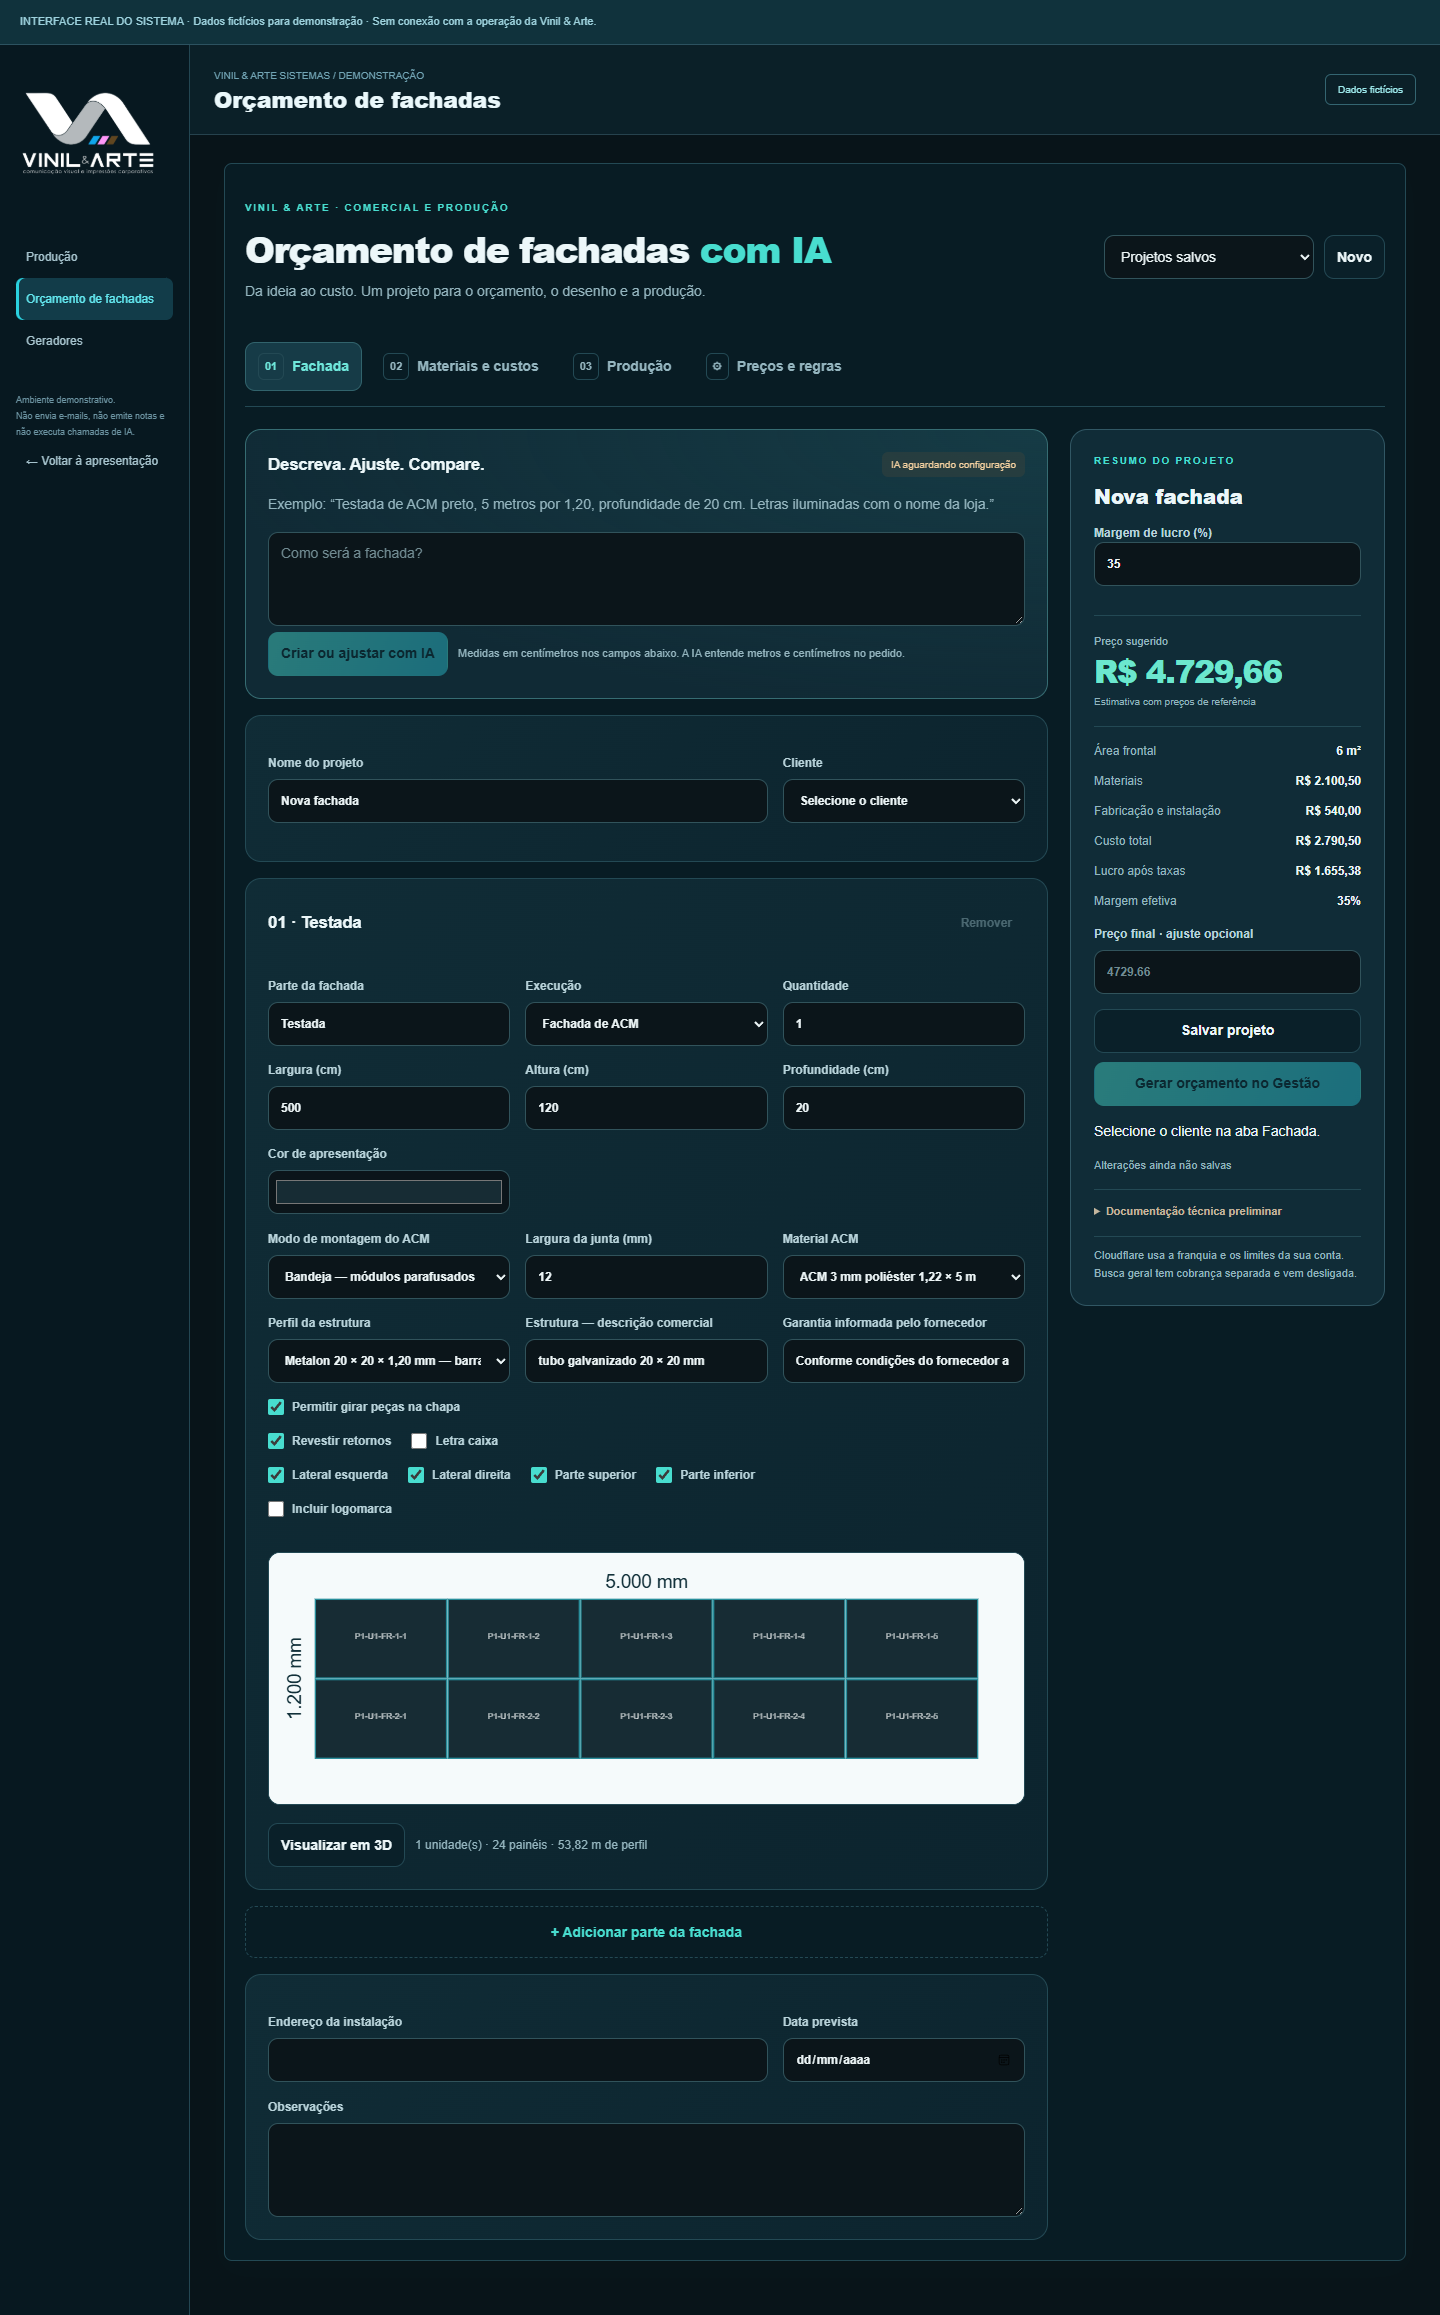Toggle the Parte inferior checkbox
The width and height of the screenshot is (1440, 2315).
(x=664, y=1475)
